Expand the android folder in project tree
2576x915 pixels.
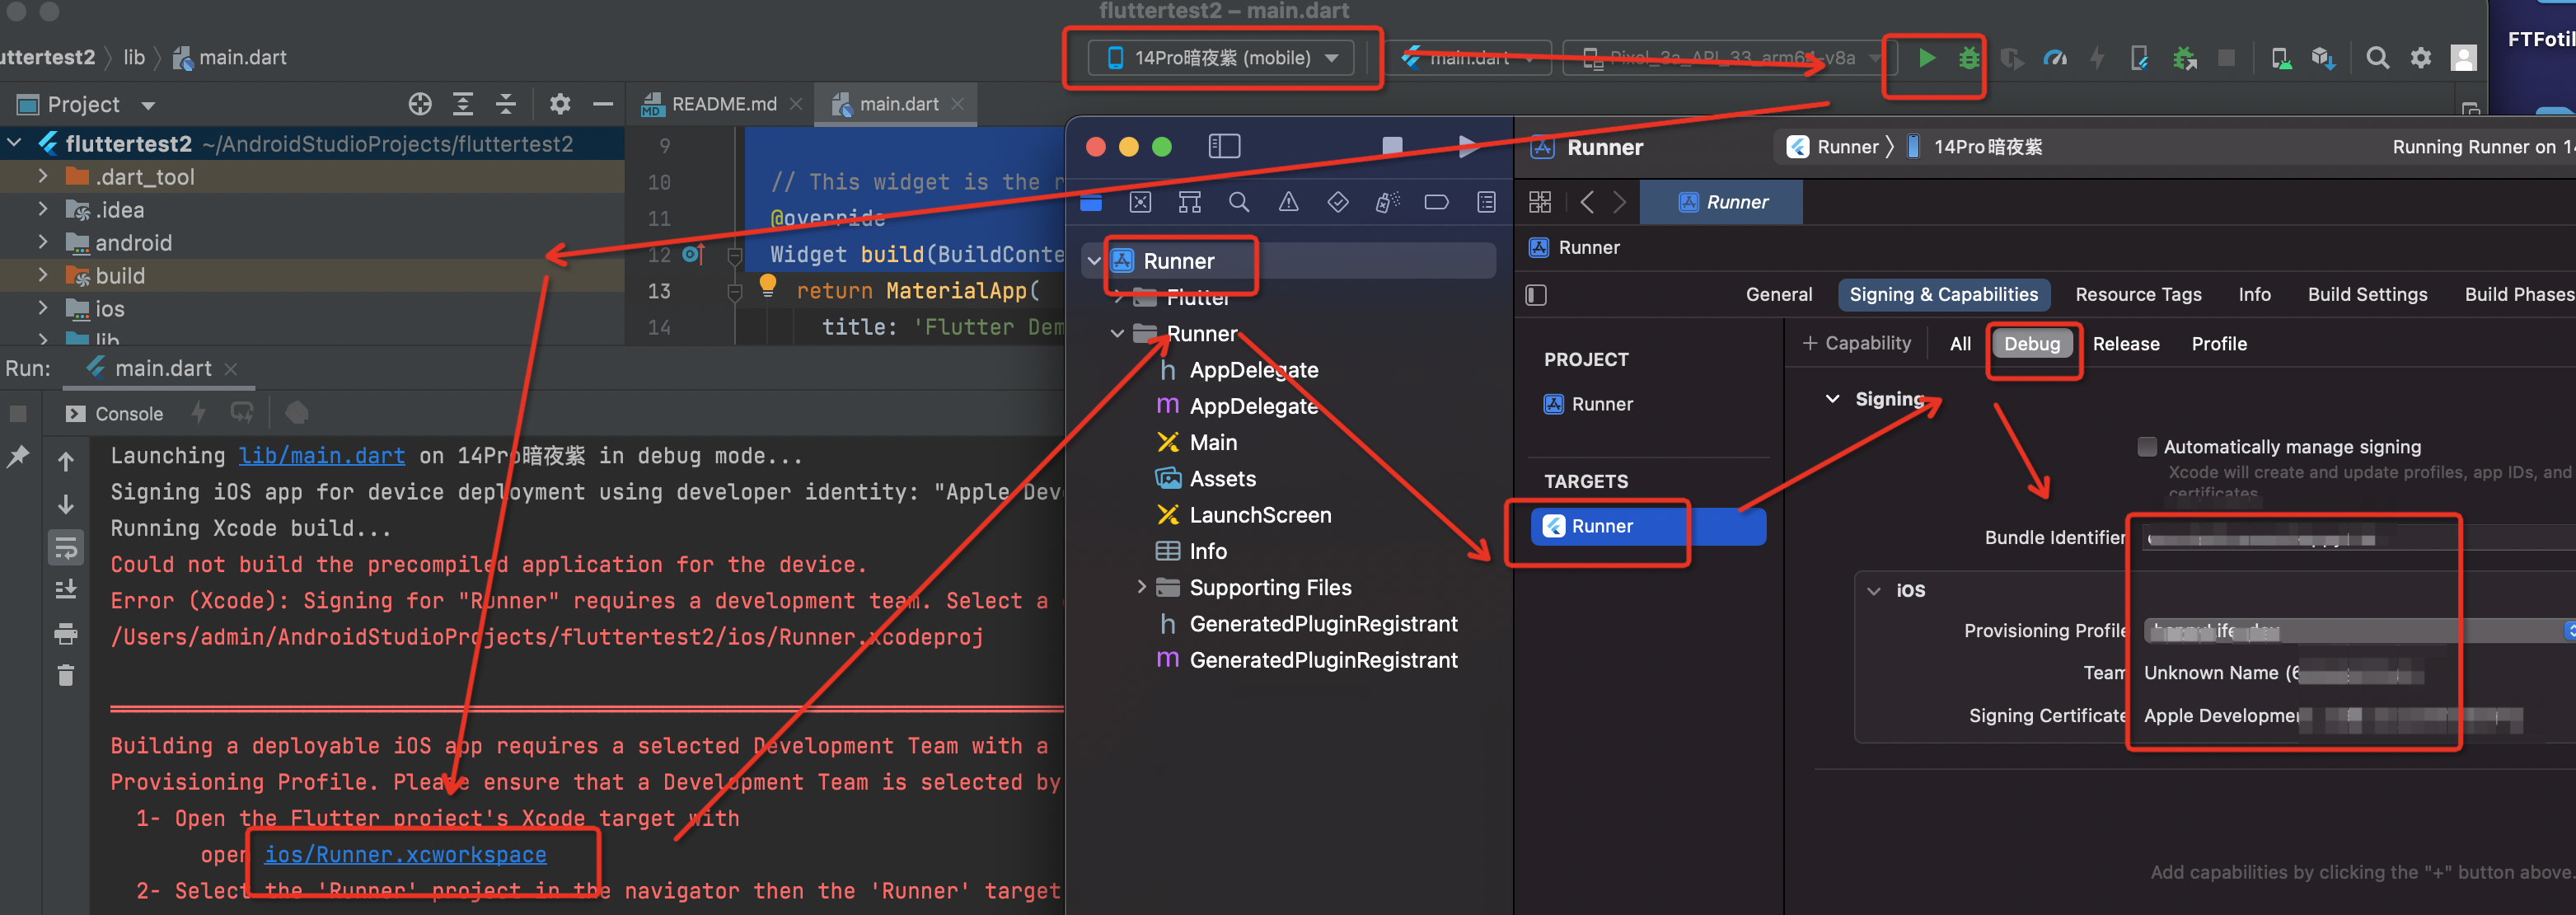[x=43, y=242]
